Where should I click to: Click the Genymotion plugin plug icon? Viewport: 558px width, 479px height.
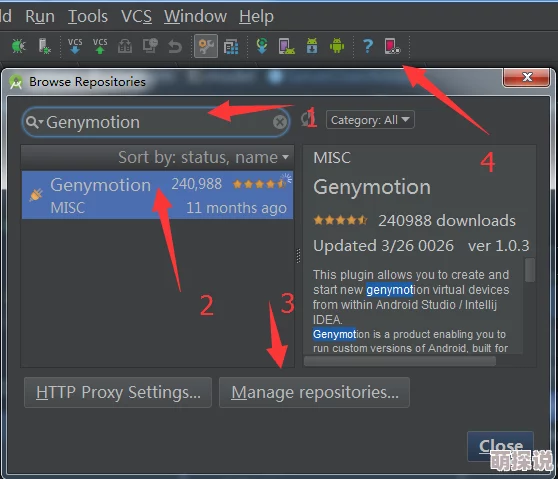click(36, 195)
